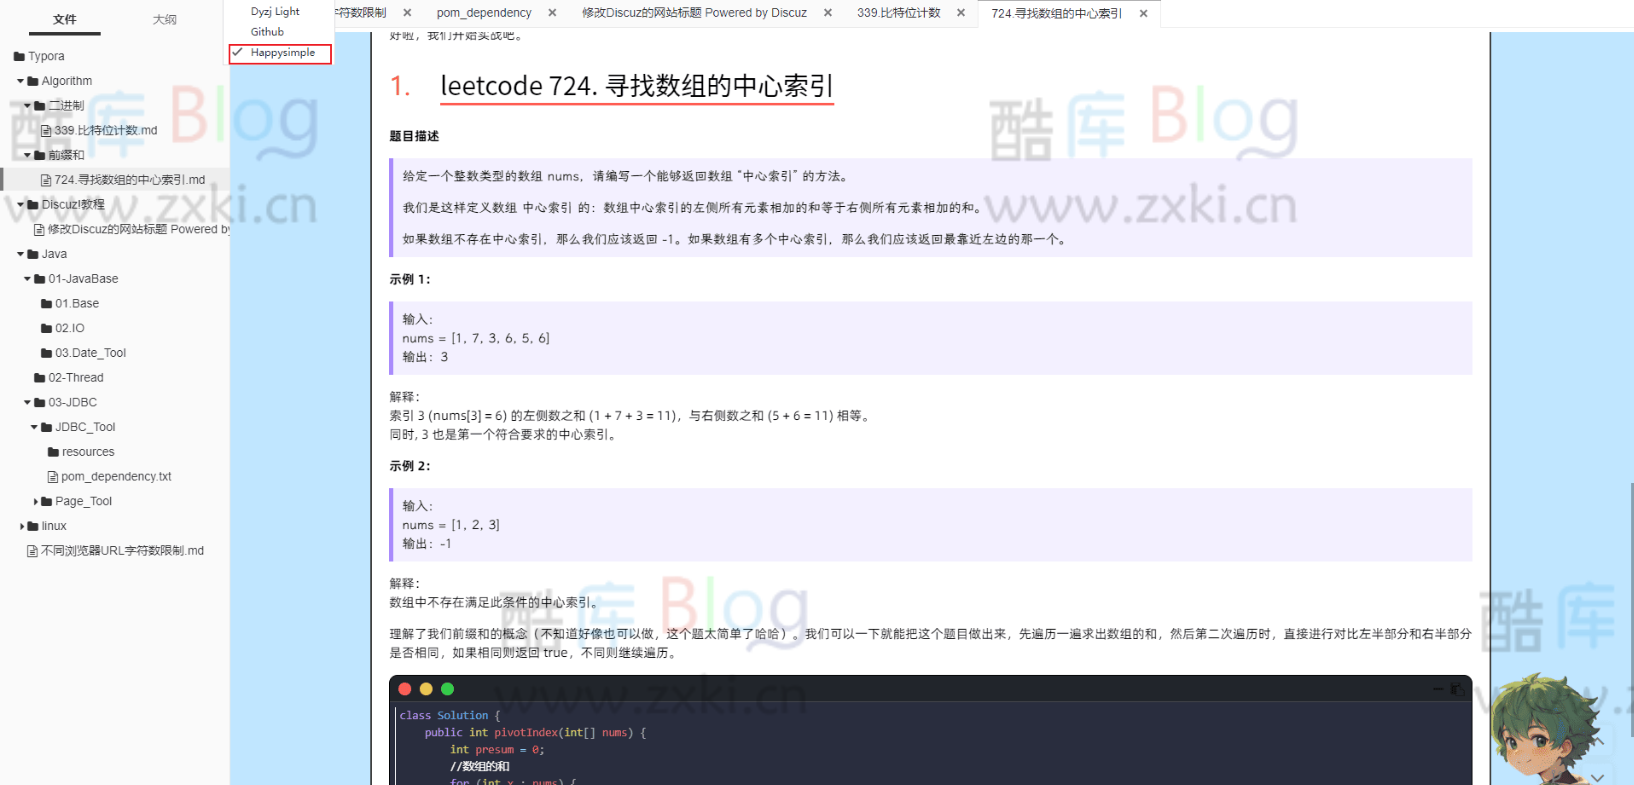Click the 01.Base folder icon
Image resolution: width=1634 pixels, height=785 pixels.
(46, 304)
